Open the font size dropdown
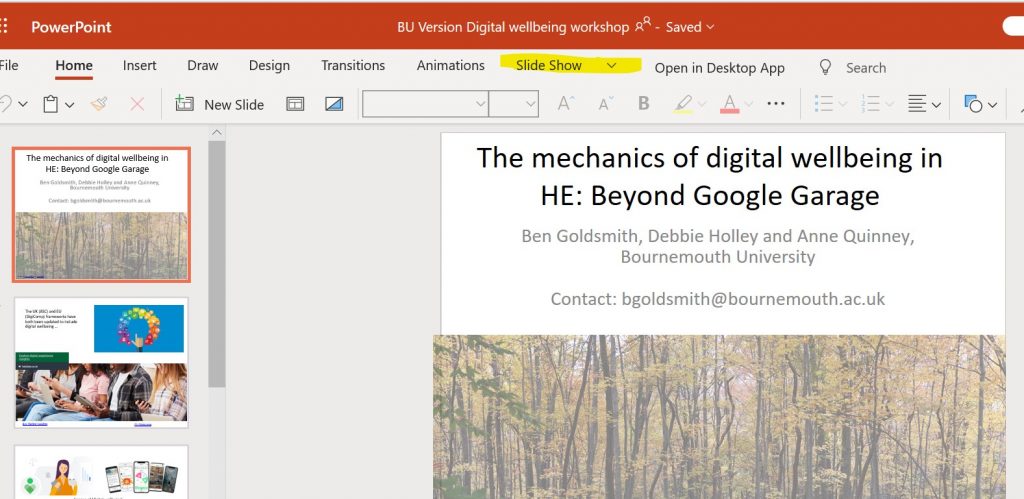 [514, 104]
